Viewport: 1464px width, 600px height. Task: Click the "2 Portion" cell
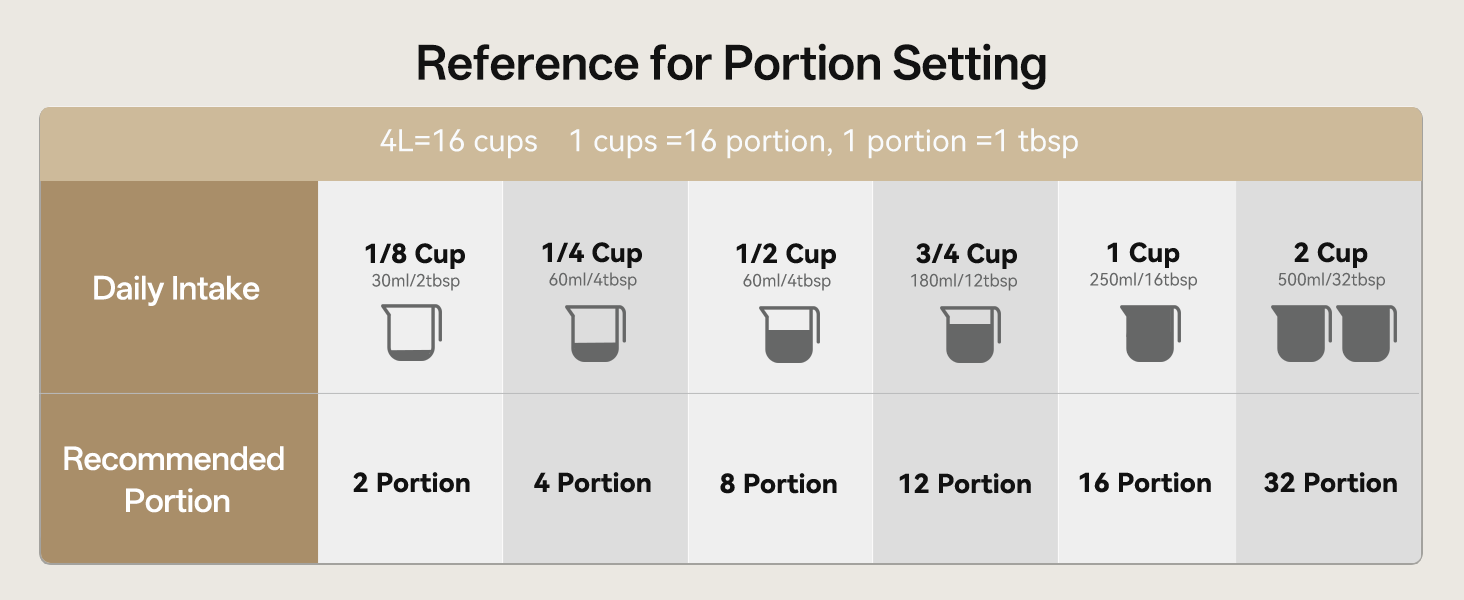411,483
